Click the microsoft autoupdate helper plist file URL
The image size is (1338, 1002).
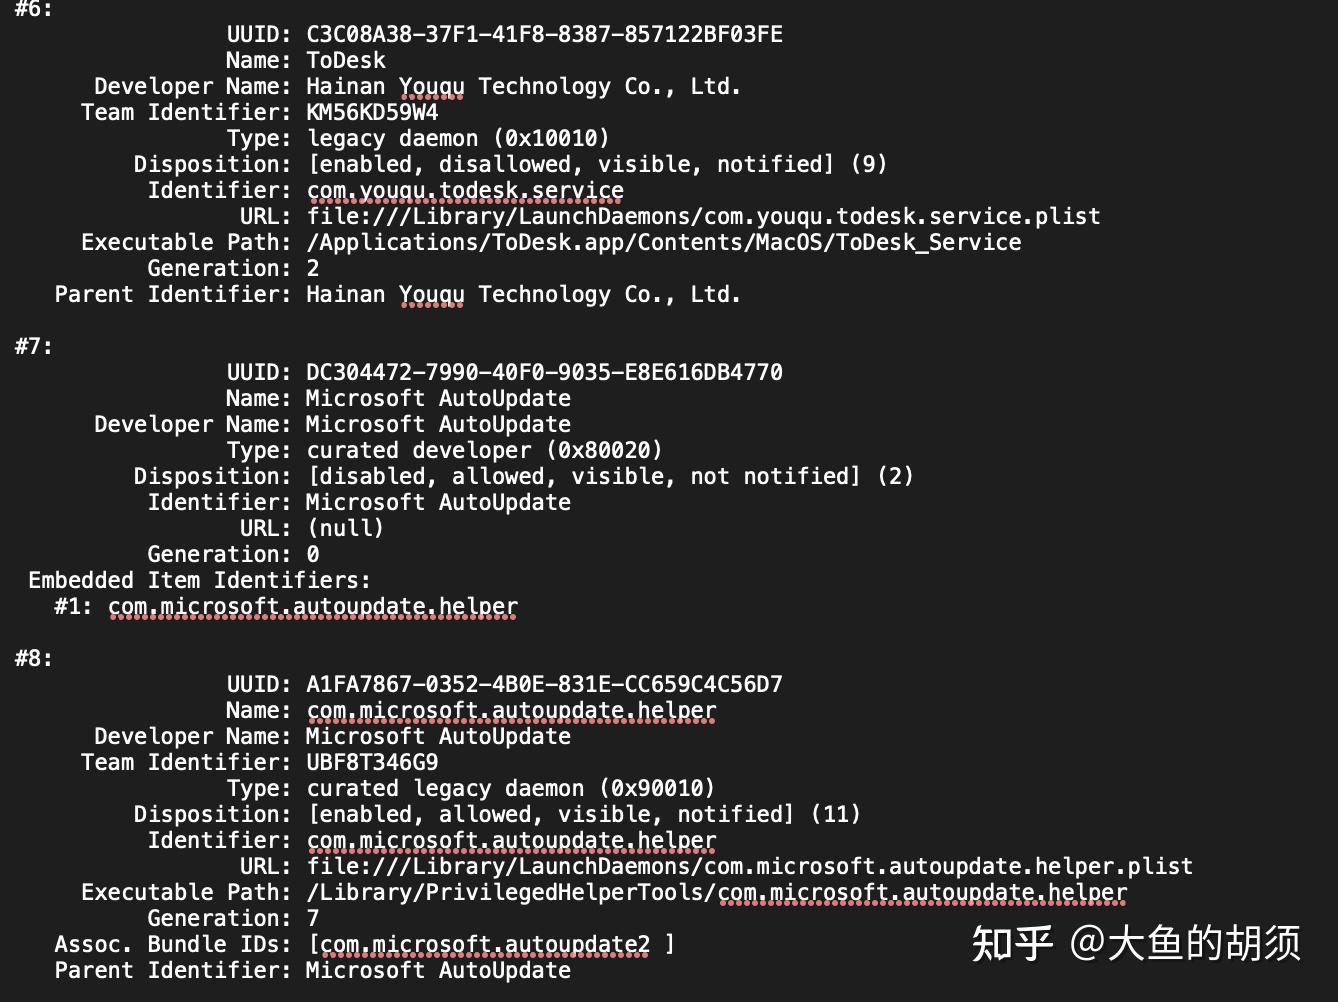(749, 866)
